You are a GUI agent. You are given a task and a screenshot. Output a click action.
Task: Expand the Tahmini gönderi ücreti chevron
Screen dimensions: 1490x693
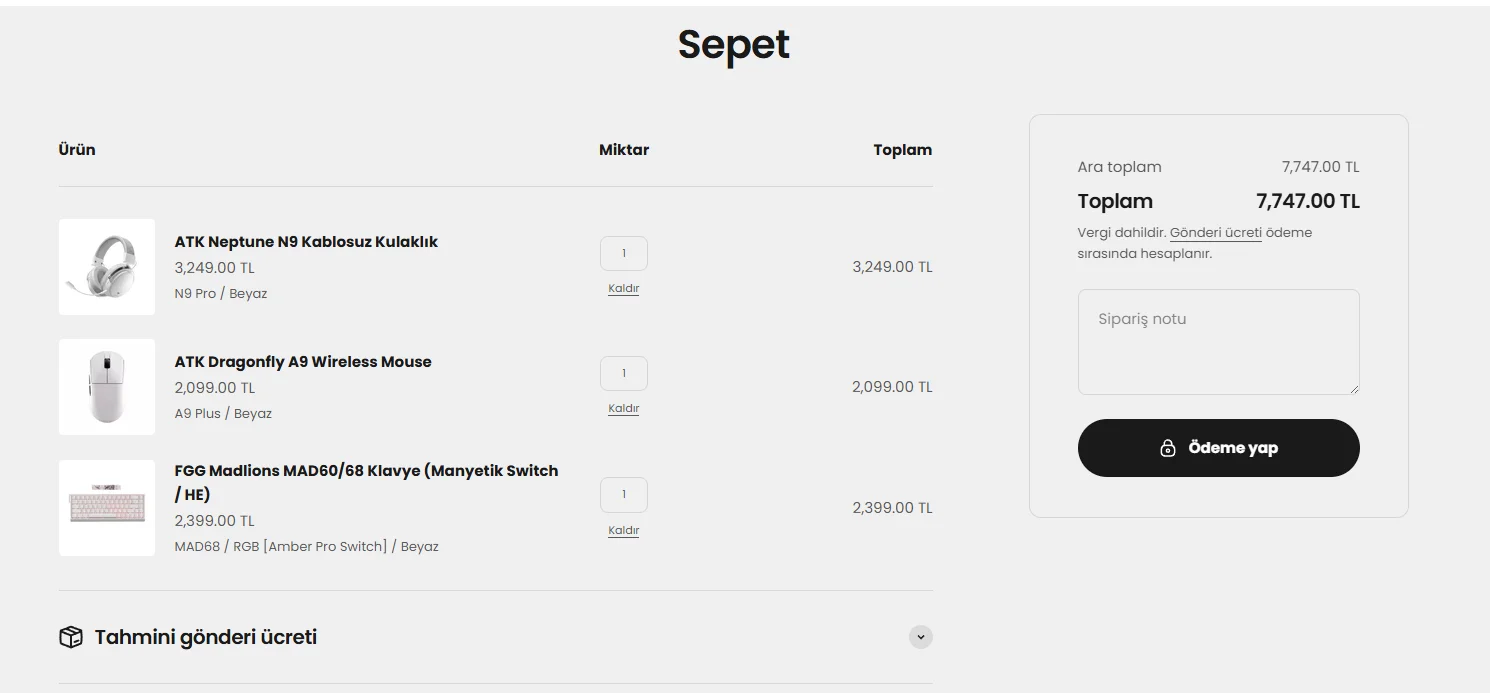pyautogui.click(x=921, y=636)
